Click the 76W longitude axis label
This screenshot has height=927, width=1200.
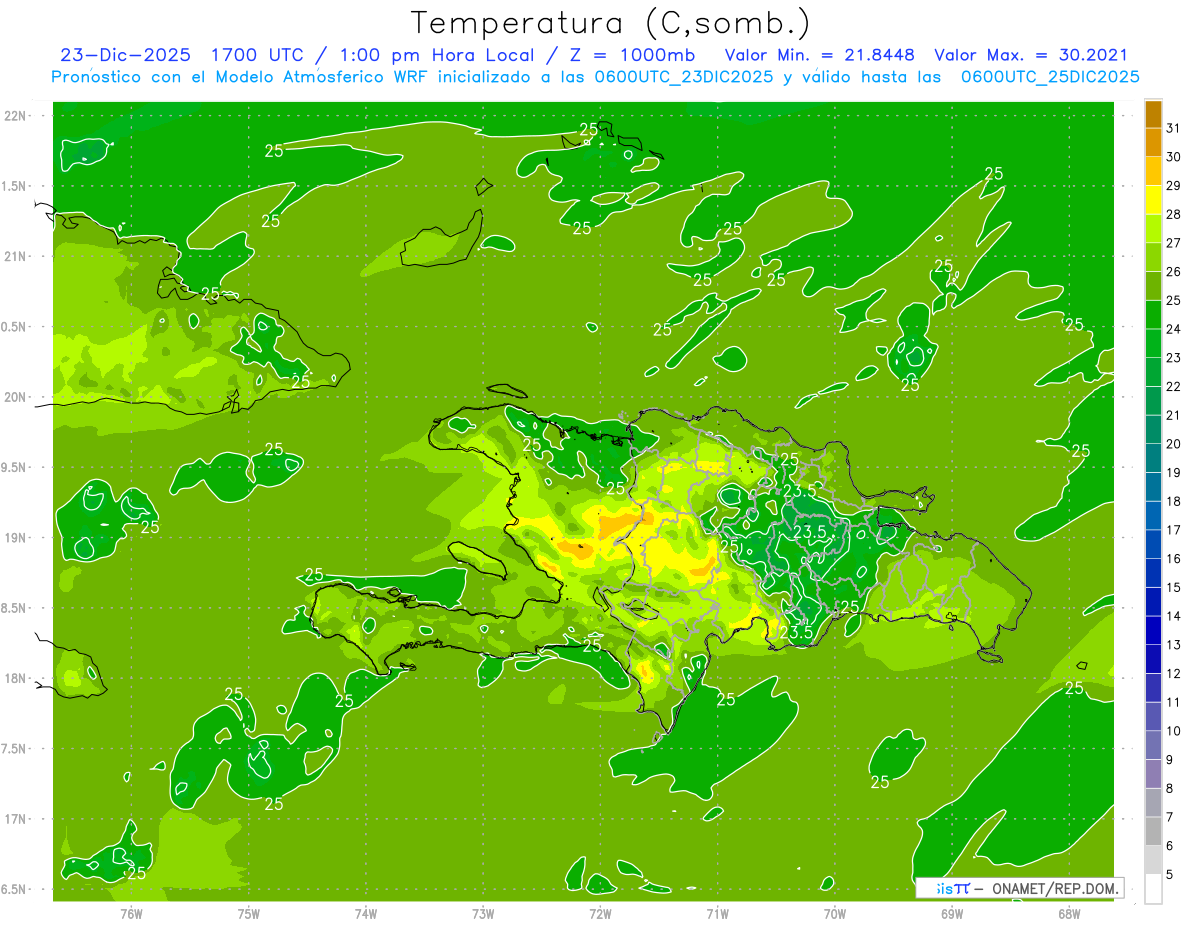[x=131, y=913]
